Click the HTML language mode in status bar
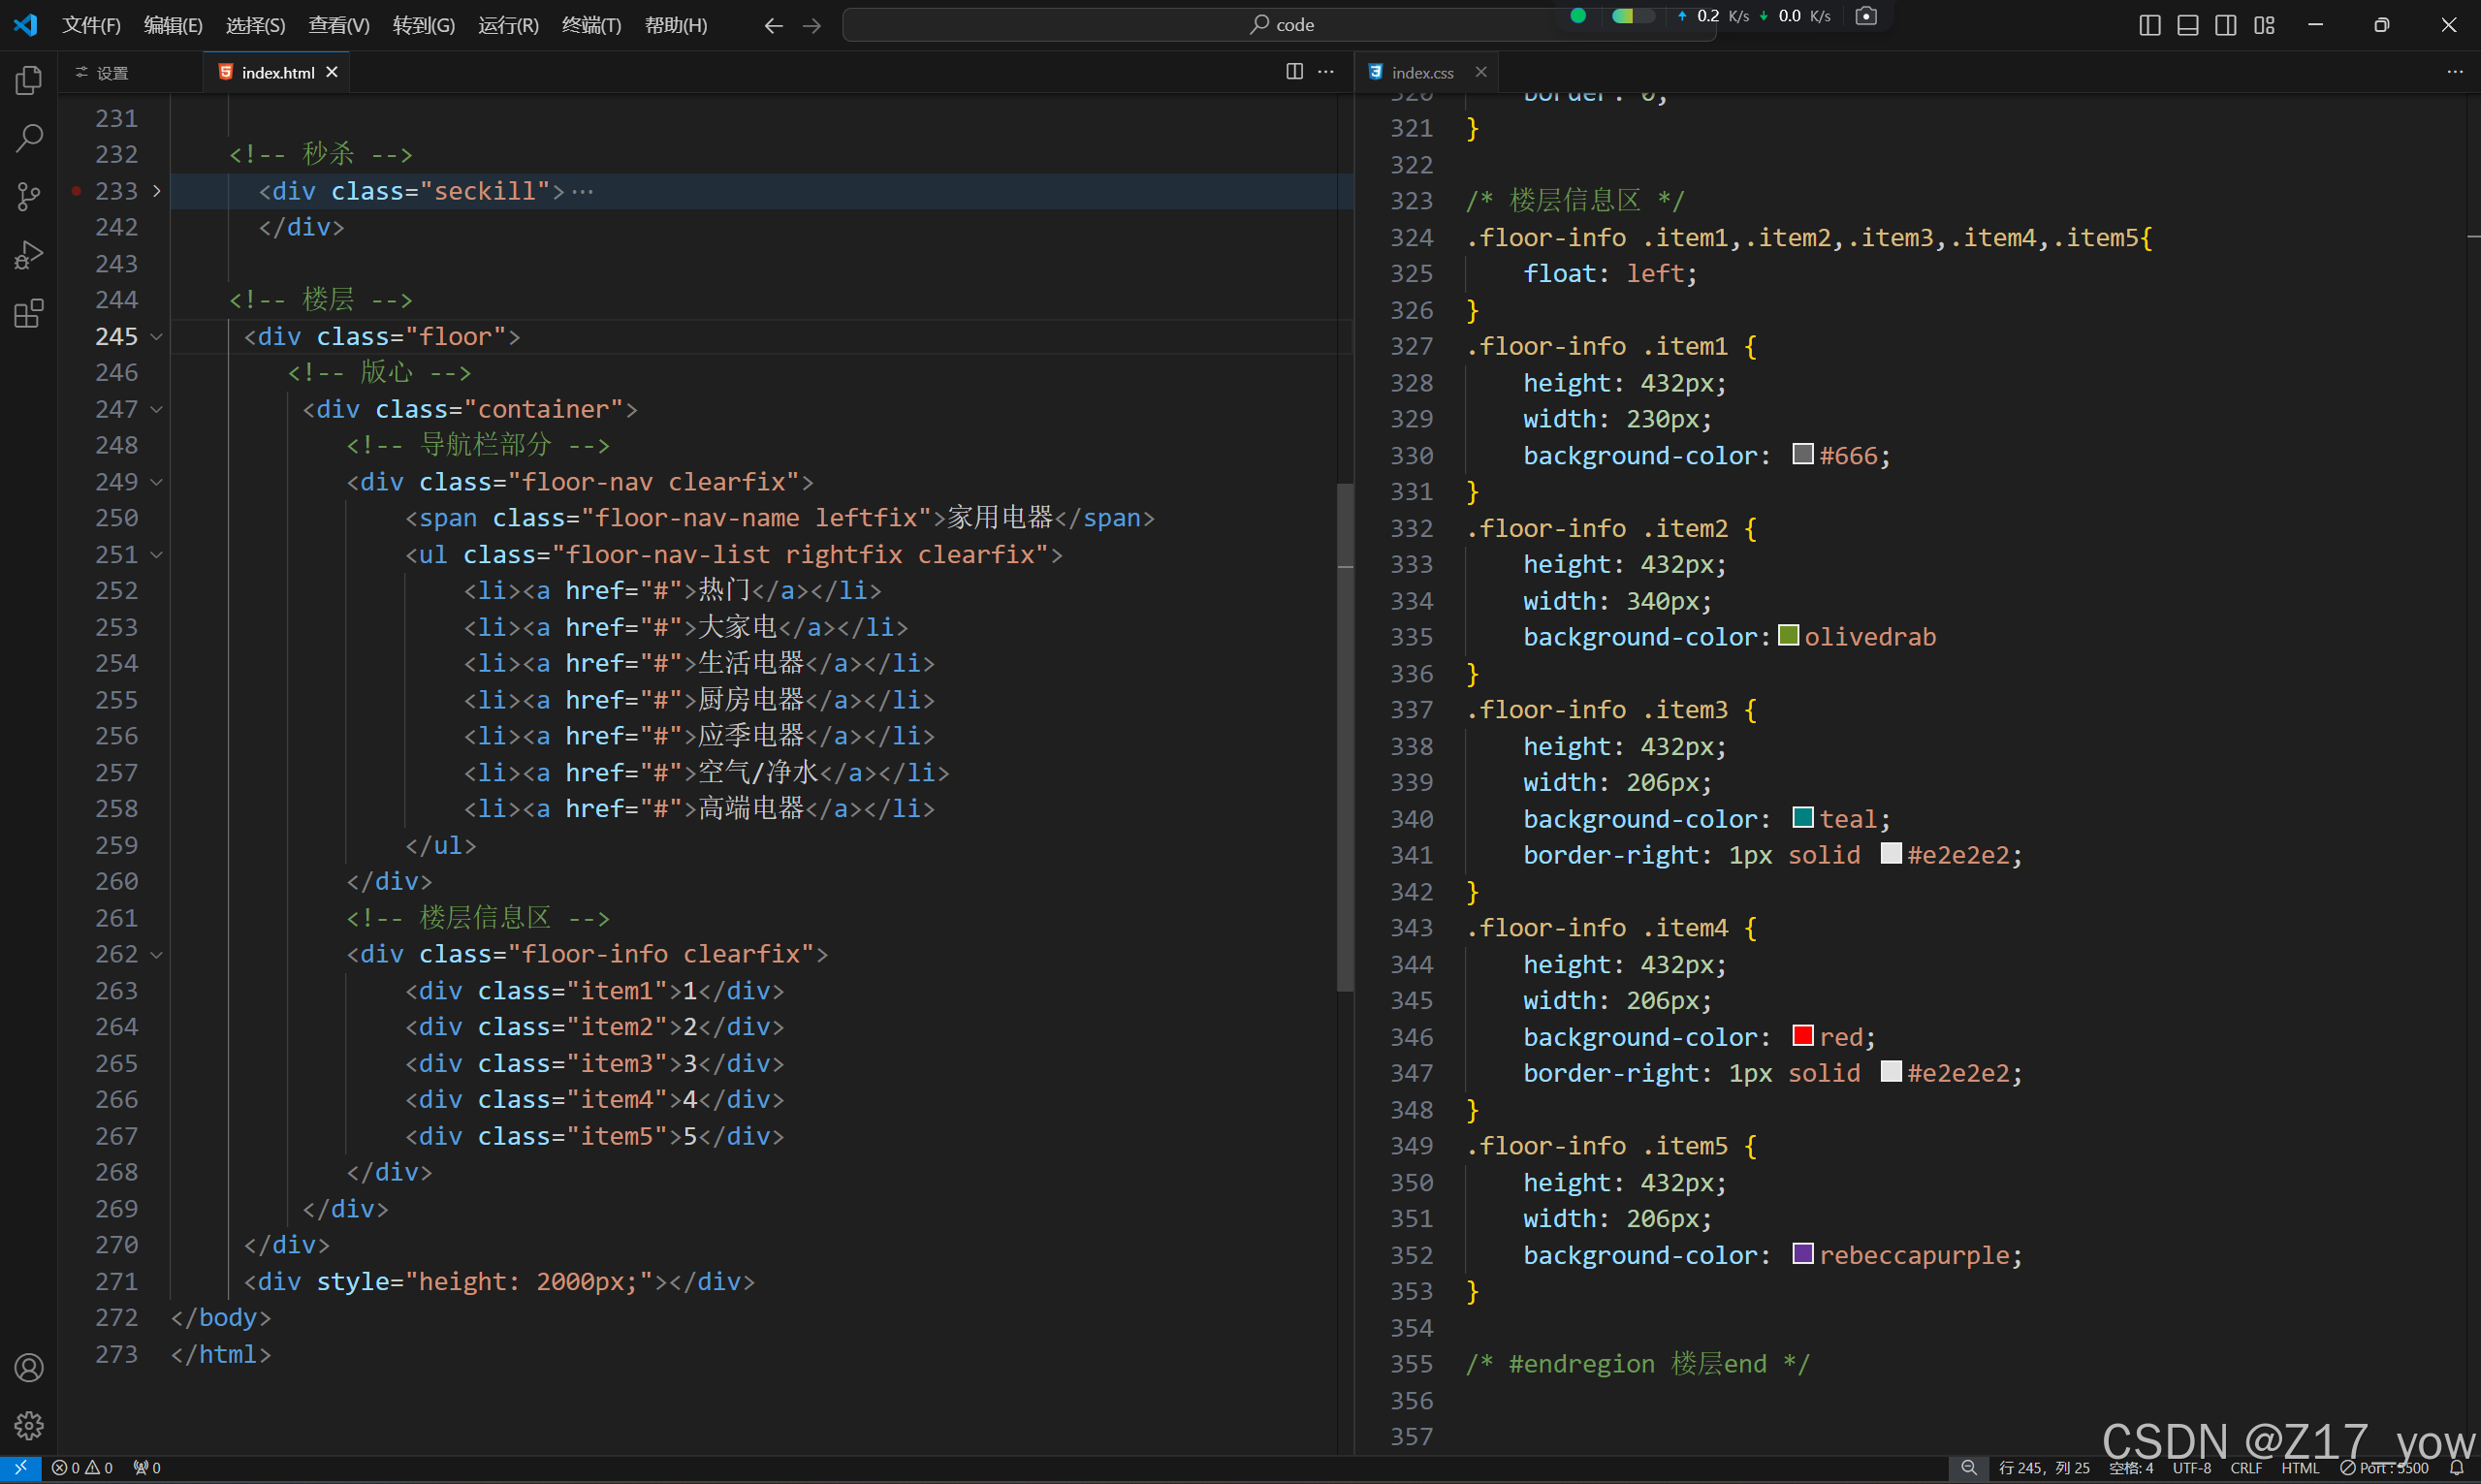The image size is (2481, 1484). [2299, 1468]
